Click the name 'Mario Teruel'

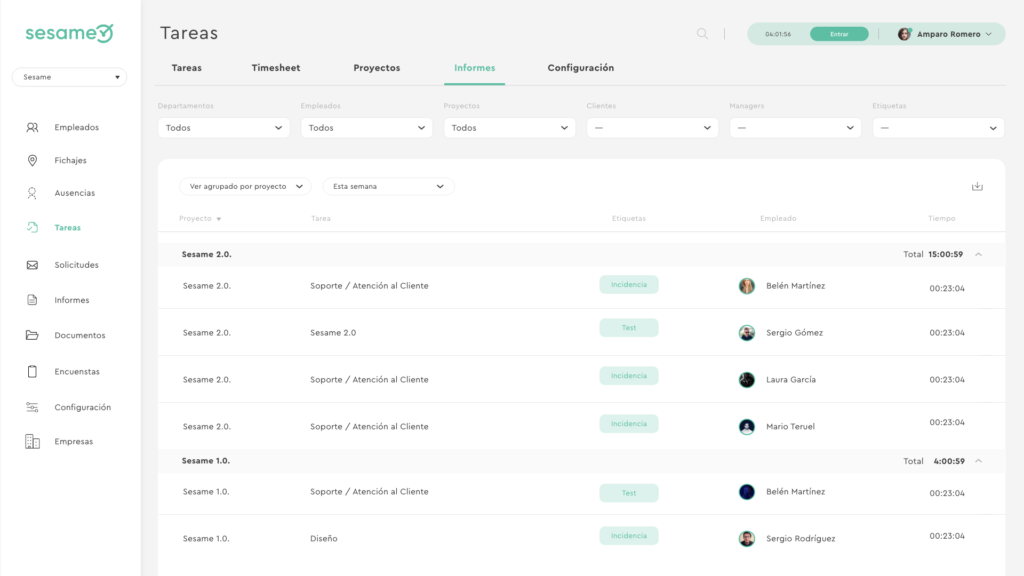click(x=790, y=426)
